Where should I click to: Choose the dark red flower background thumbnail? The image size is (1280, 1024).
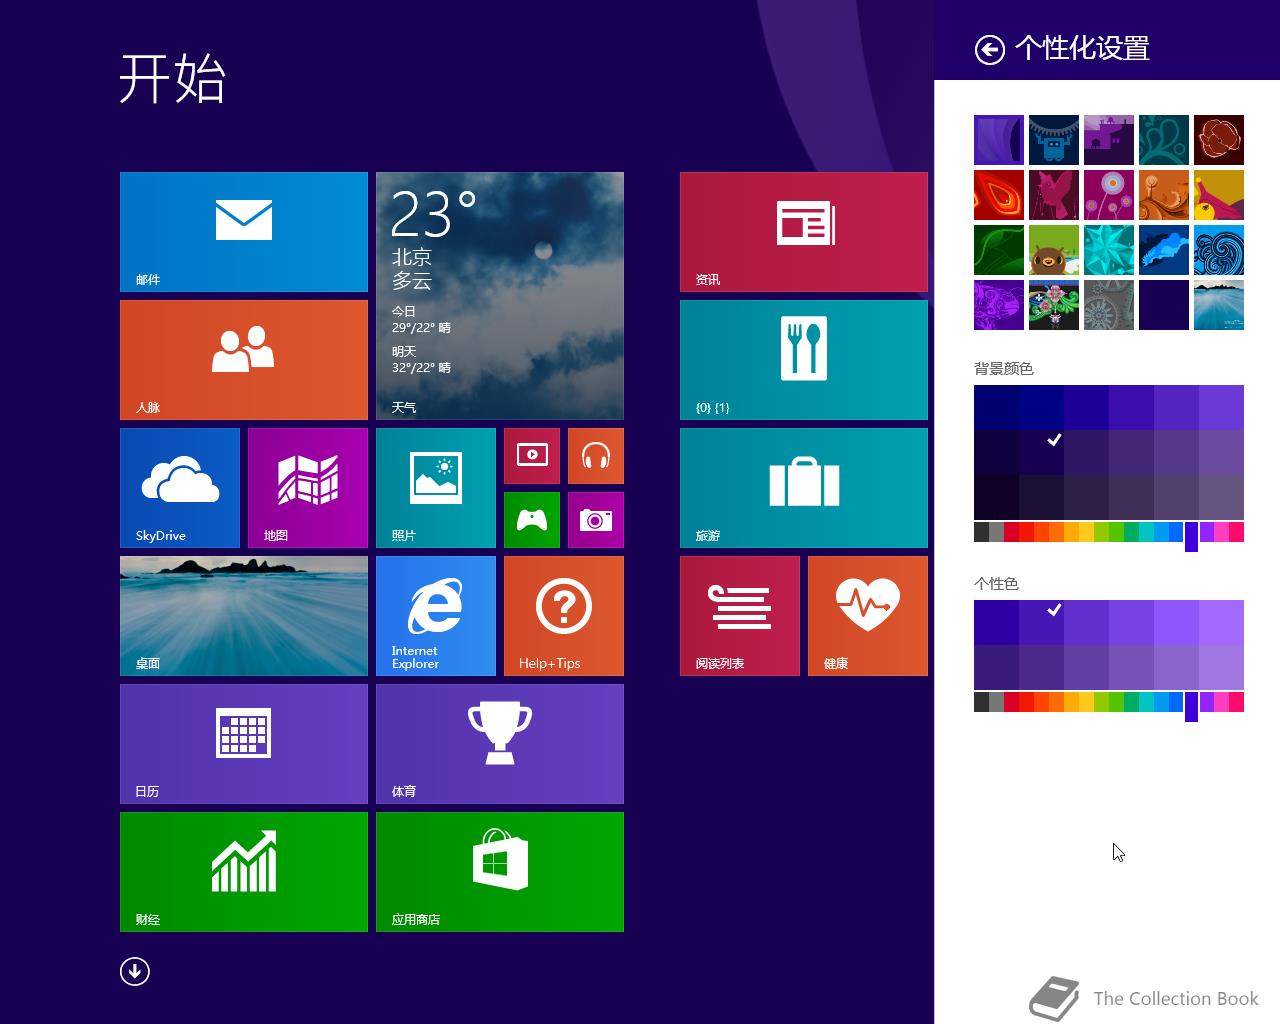pyautogui.click(x=1219, y=140)
